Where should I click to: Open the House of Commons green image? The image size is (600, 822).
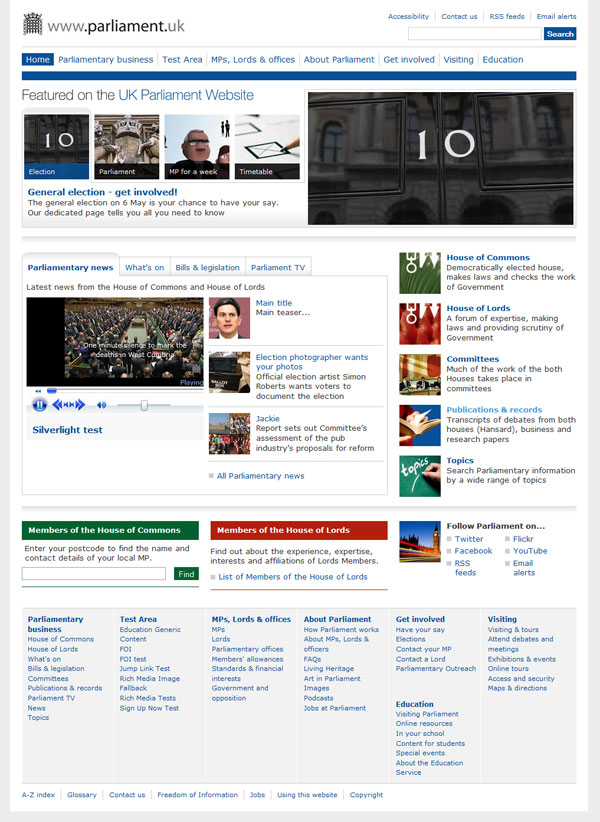click(420, 273)
